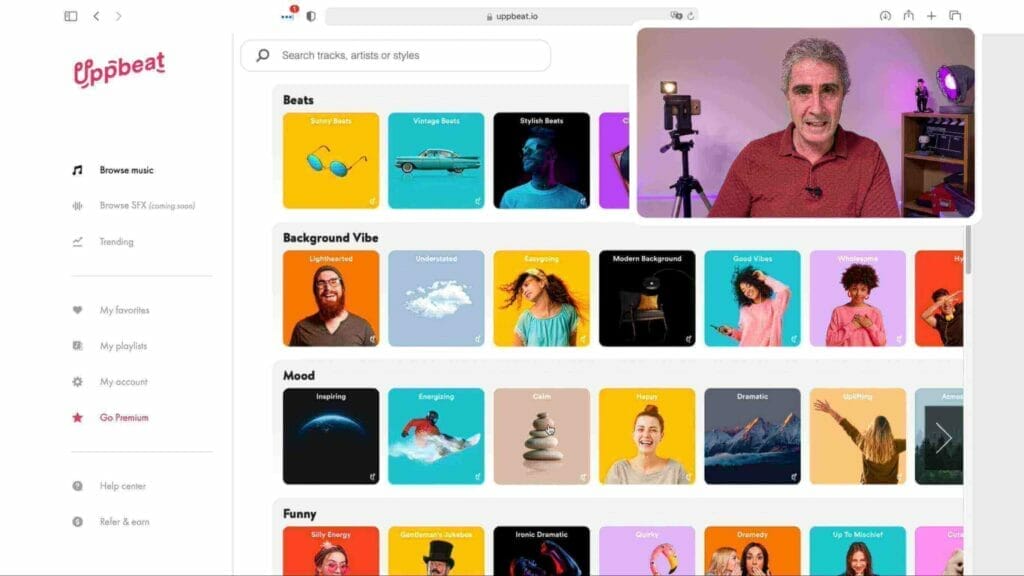Screen dimensions: 1024x576
Task: Click the My favorites heart icon
Action: (77, 310)
